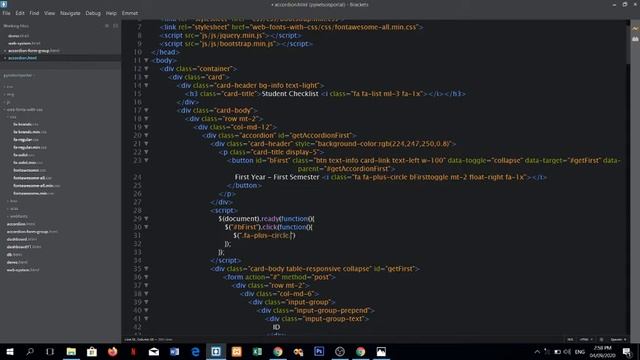
Task: Collapse document.ready fold on line 29
Action: [147, 219]
